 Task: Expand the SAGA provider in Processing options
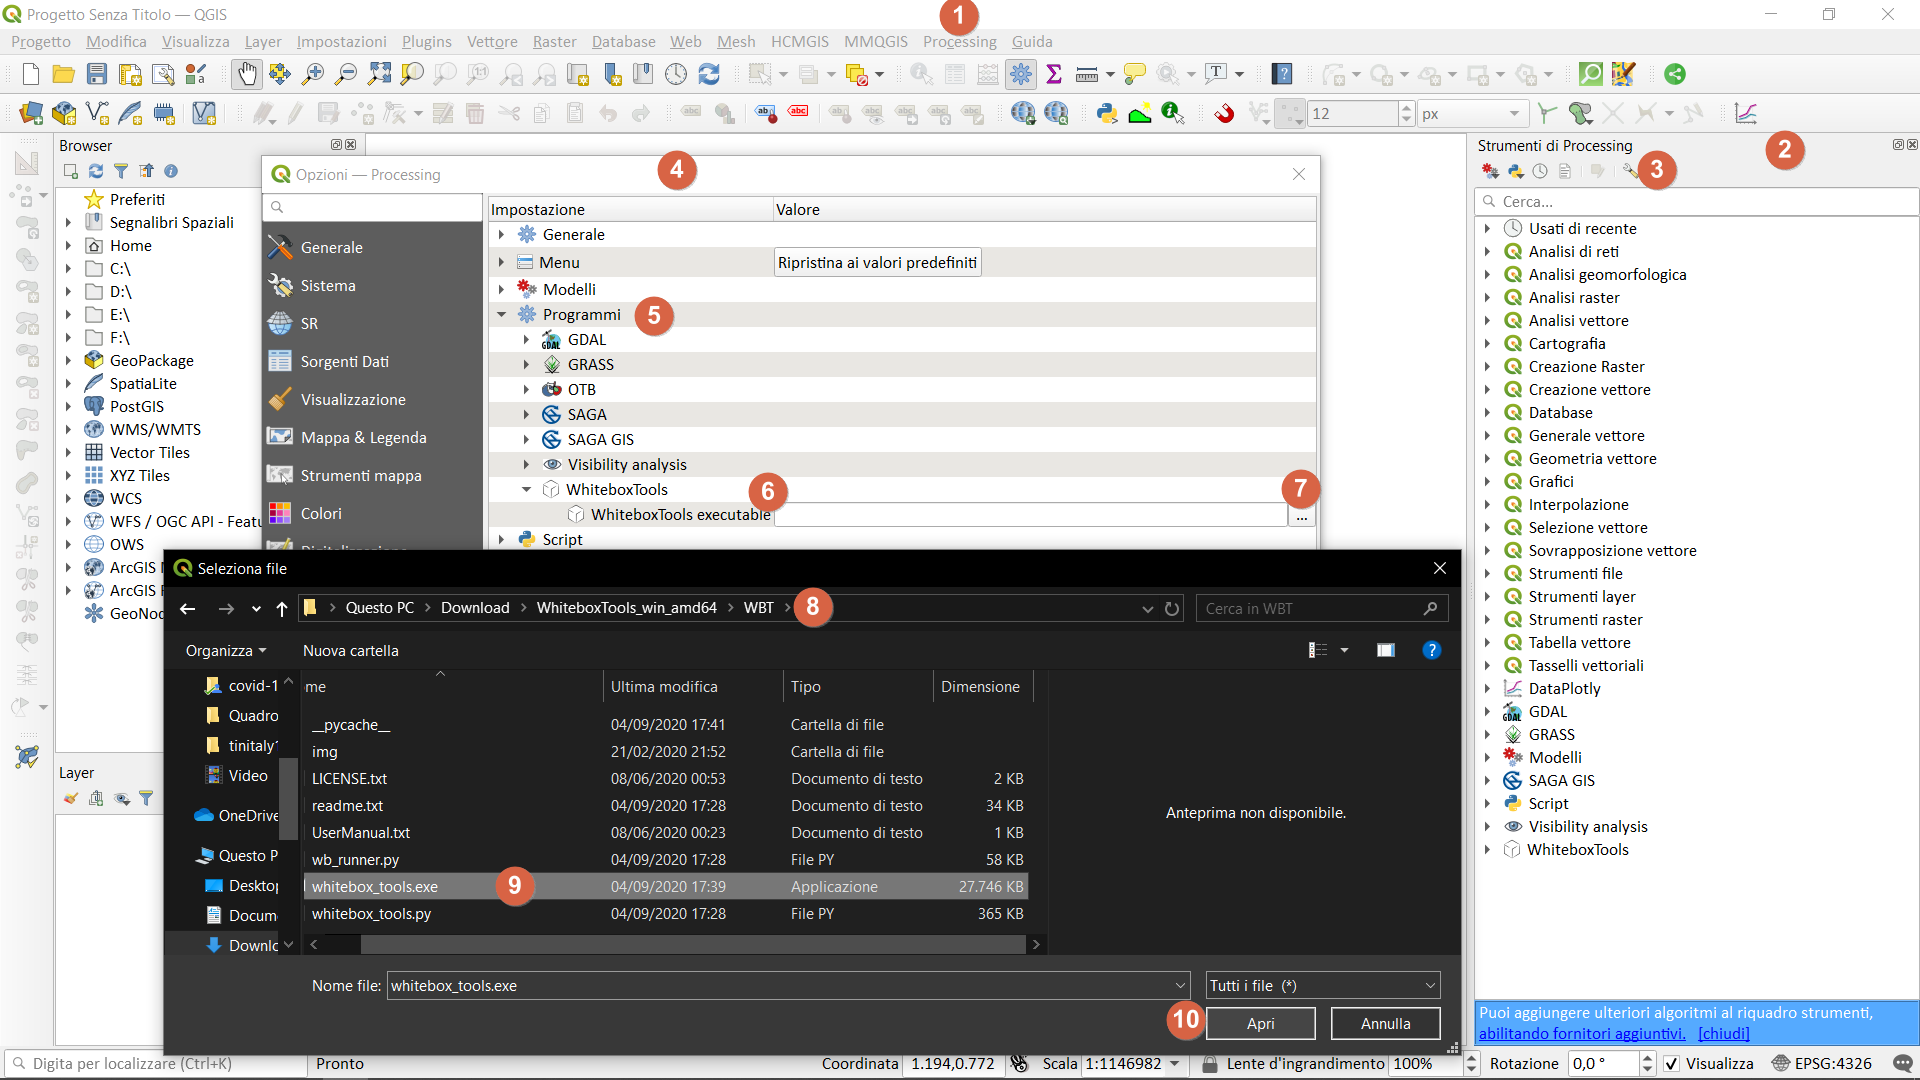point(527,414)
